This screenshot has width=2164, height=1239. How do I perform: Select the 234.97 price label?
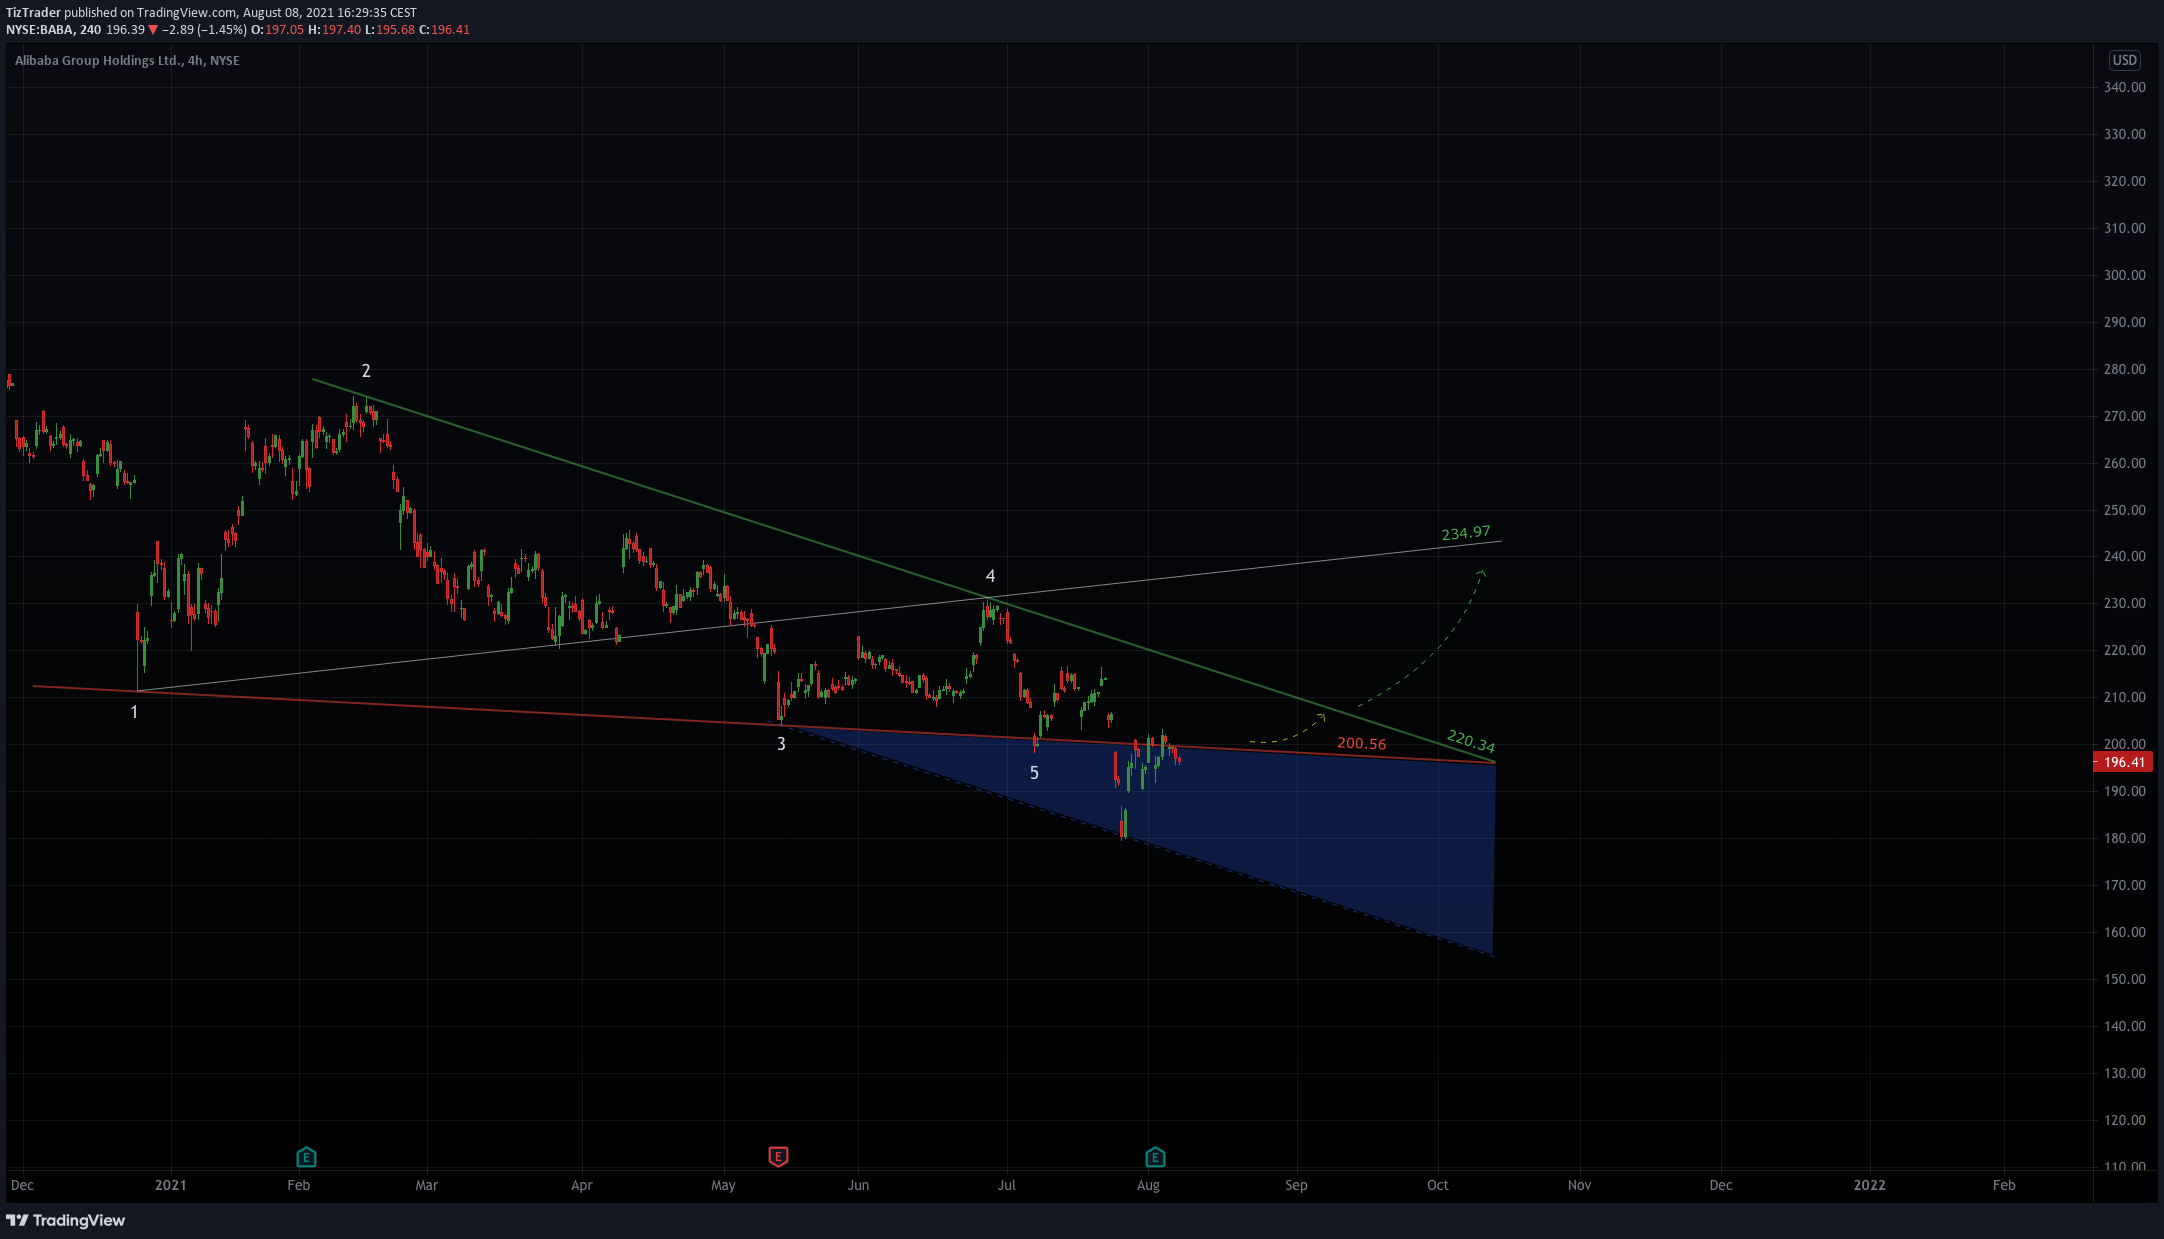coord(1466,533)
